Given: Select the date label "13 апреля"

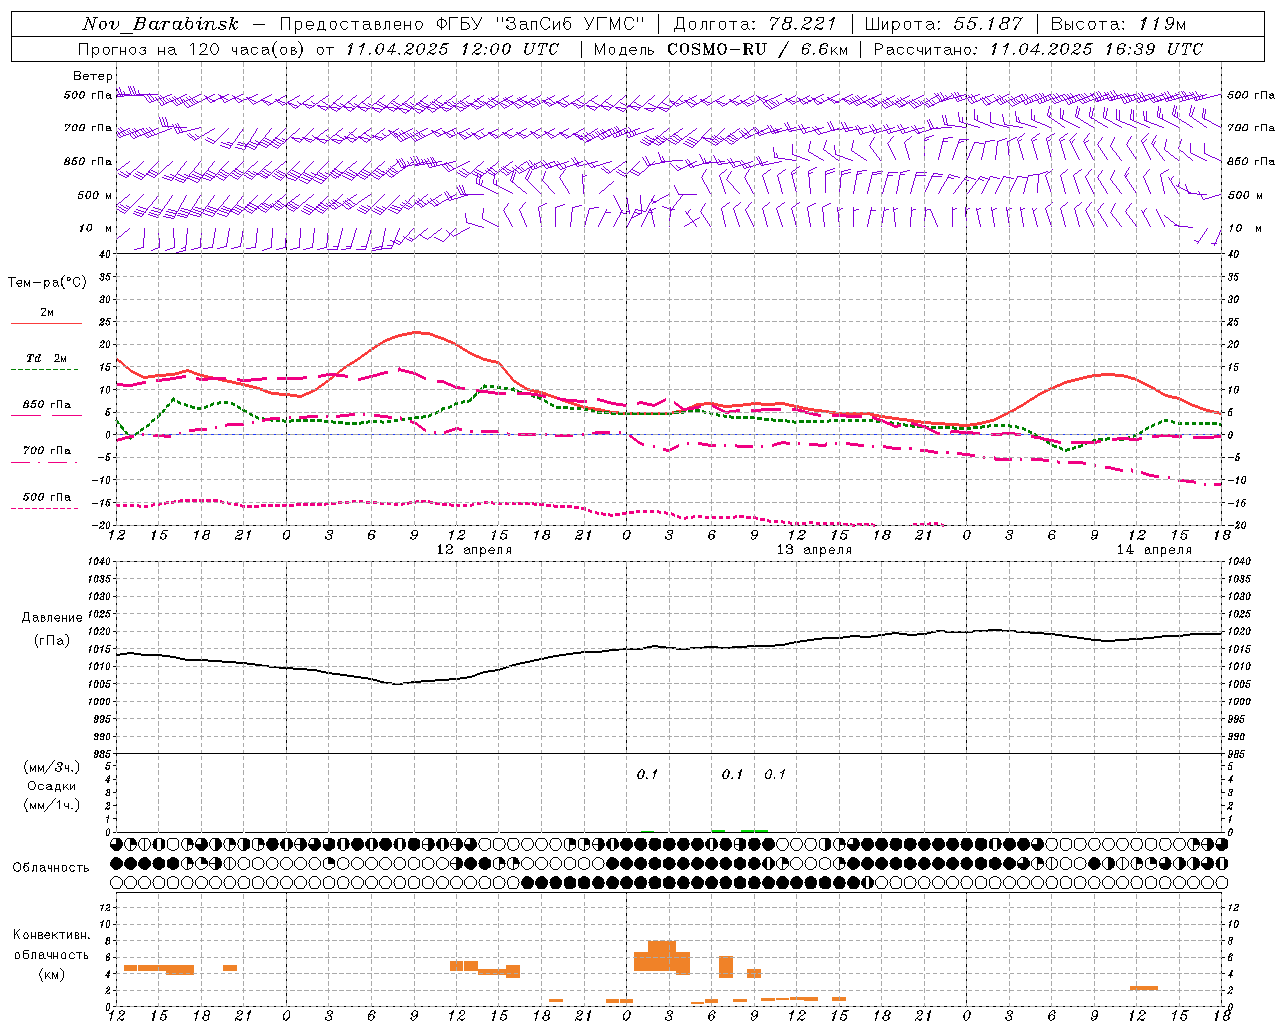Looking at the screenshot, I should 814,550.
